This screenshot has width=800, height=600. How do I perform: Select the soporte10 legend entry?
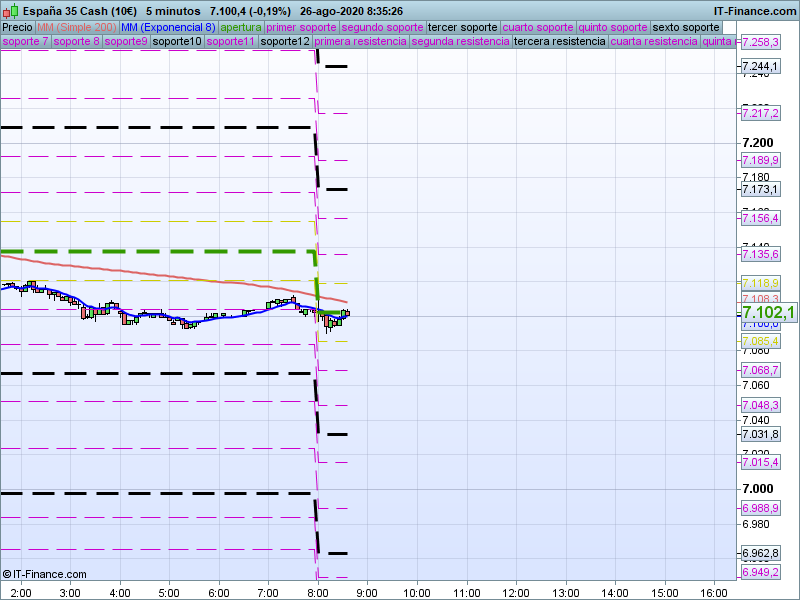coord(178,42)
